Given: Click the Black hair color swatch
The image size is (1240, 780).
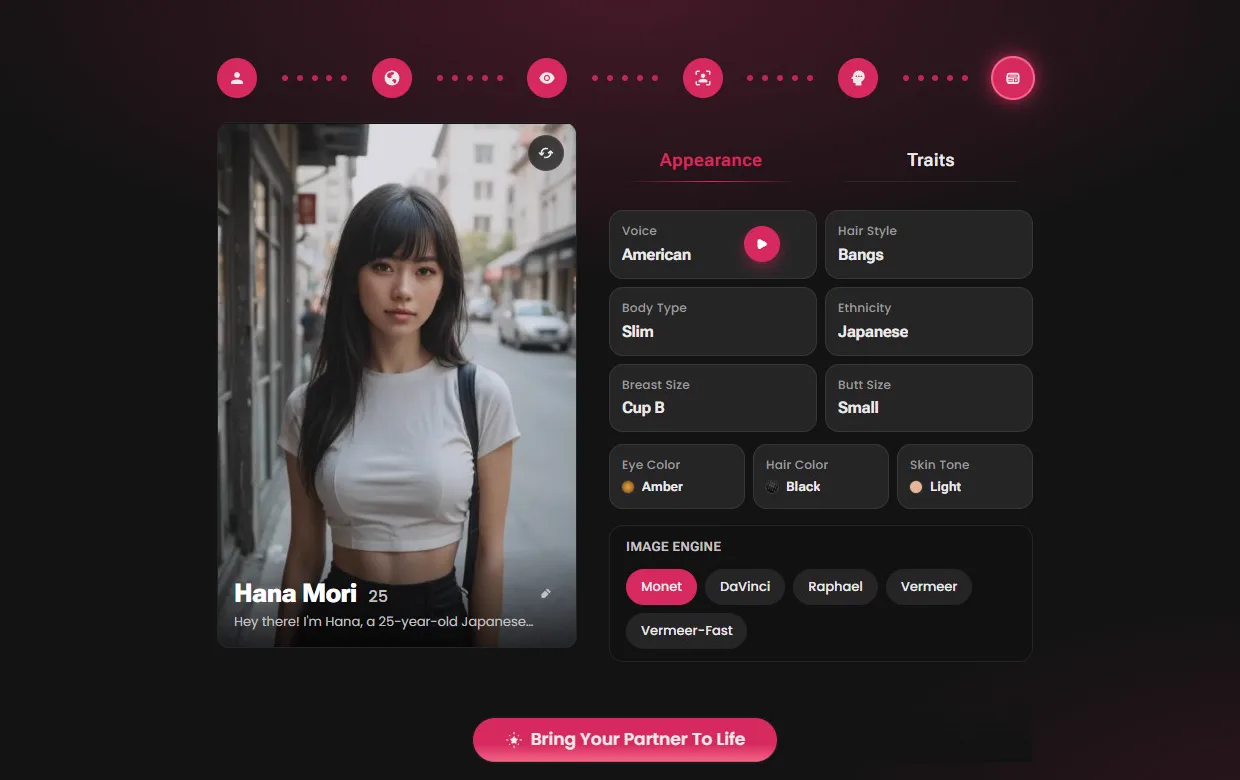Looking at the screenshot, I should point(772,487).
